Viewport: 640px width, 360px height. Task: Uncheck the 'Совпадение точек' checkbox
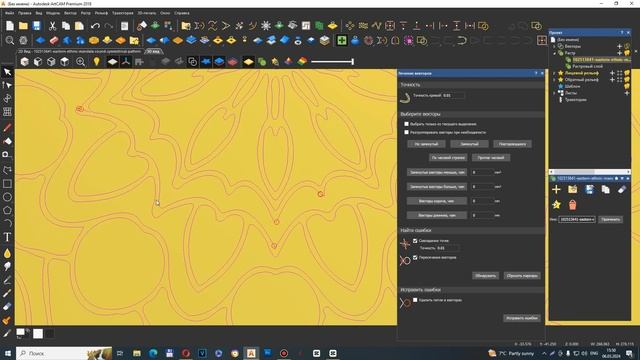pos(415,241)
